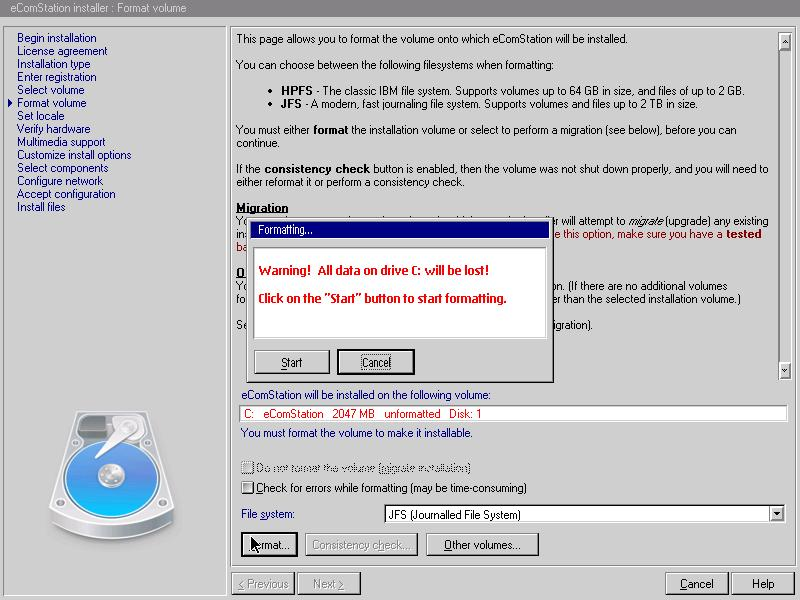Go to Accept configuration step
The image size is (800, 600).
click(x=66, y=194)
